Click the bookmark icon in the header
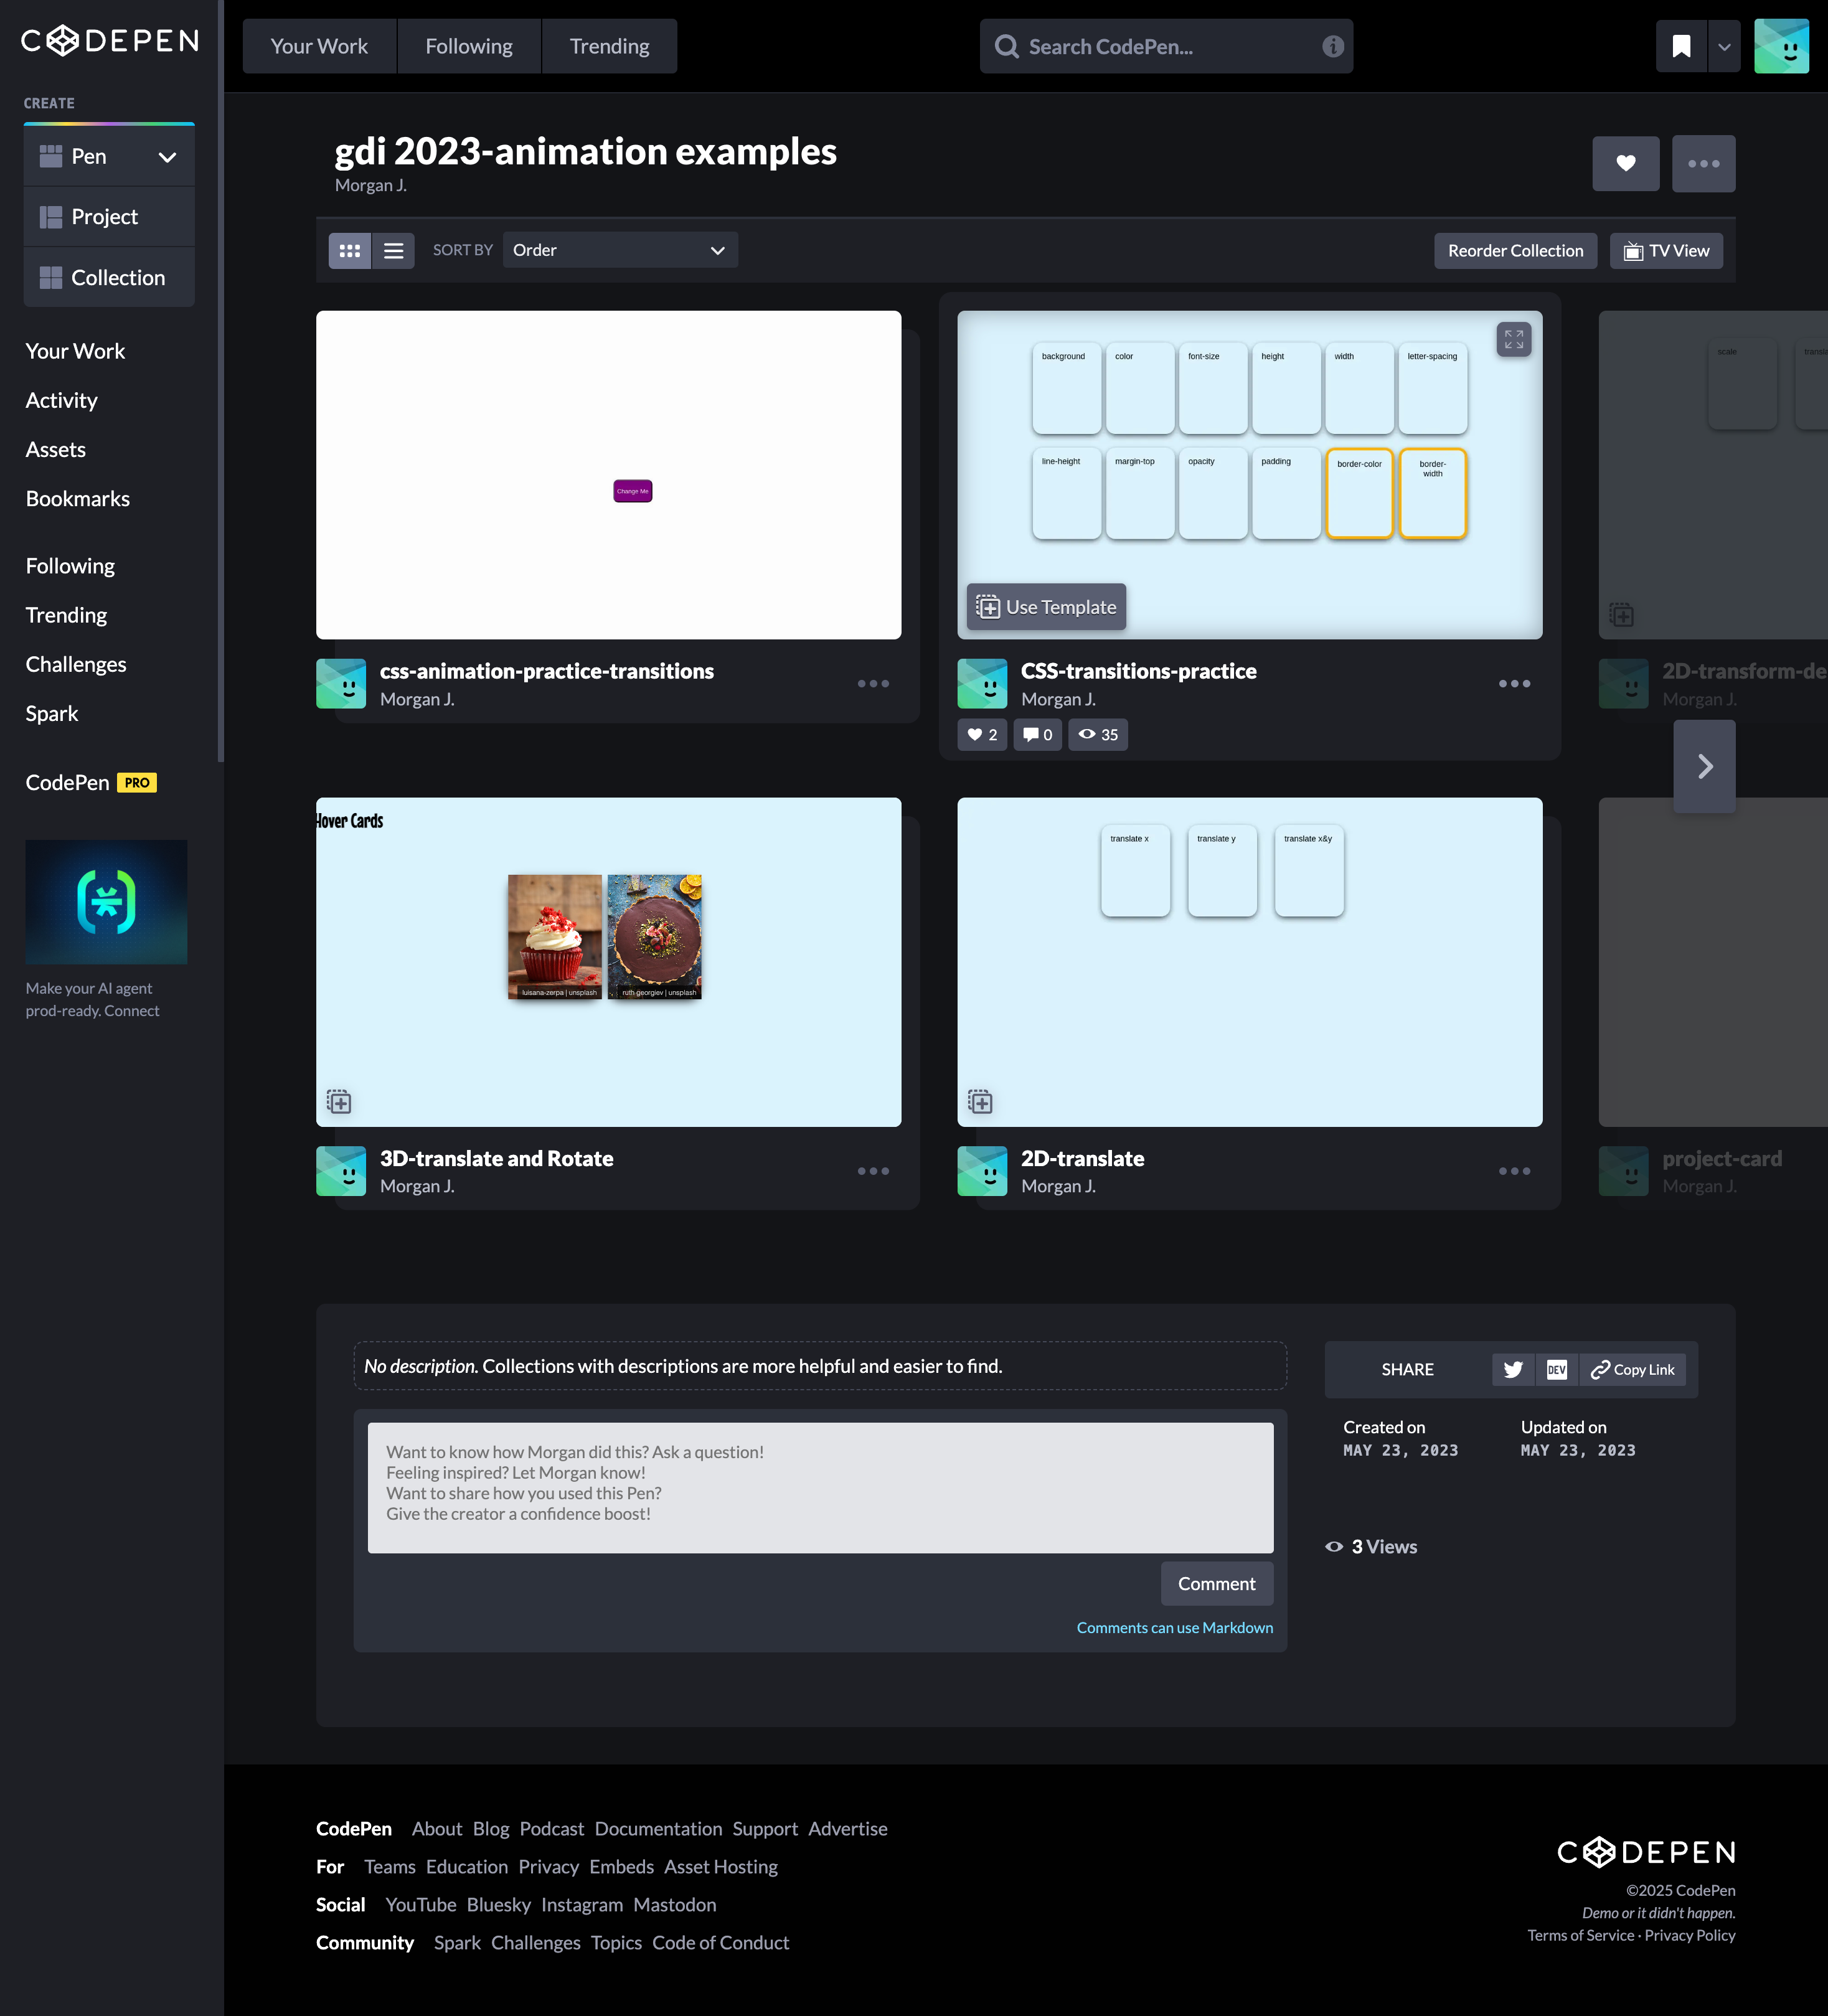Screen dimensions: 1828x2016 pos(1681,46)
